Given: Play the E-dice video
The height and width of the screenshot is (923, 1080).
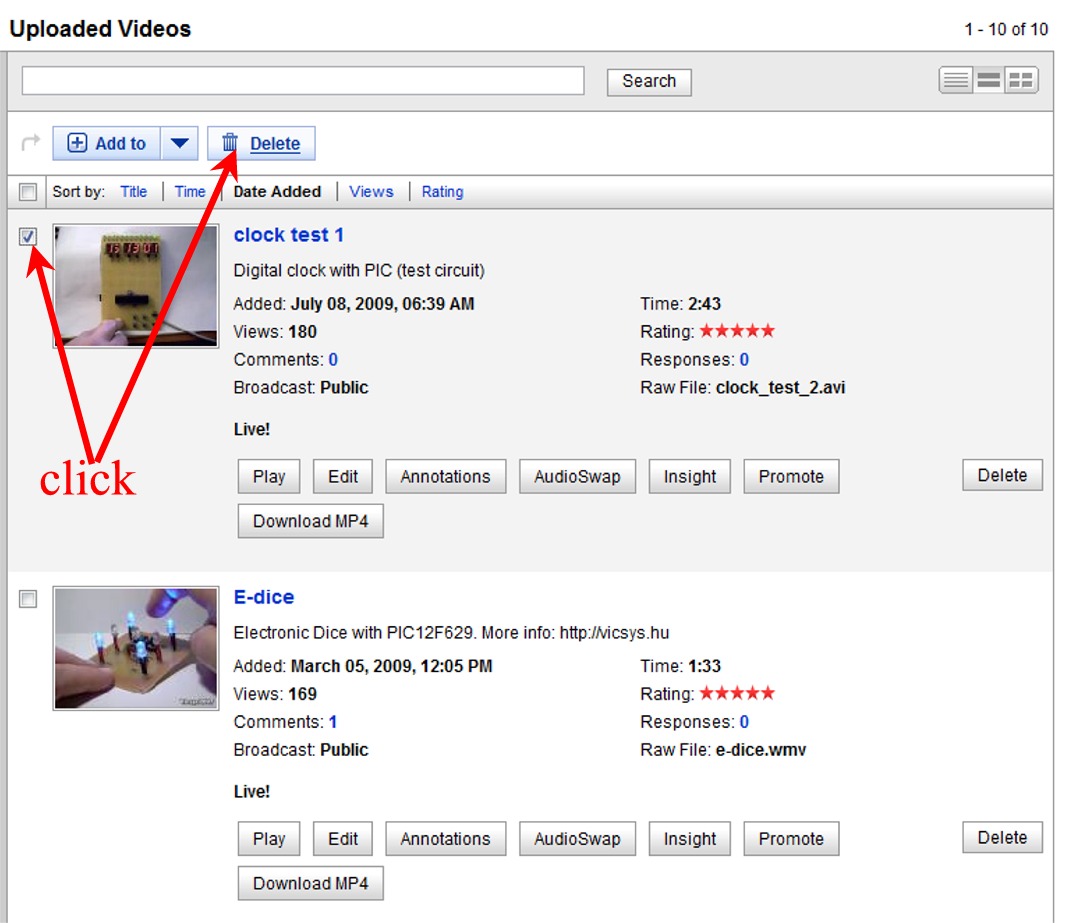Looking at the screenshot, I should 269,839.
